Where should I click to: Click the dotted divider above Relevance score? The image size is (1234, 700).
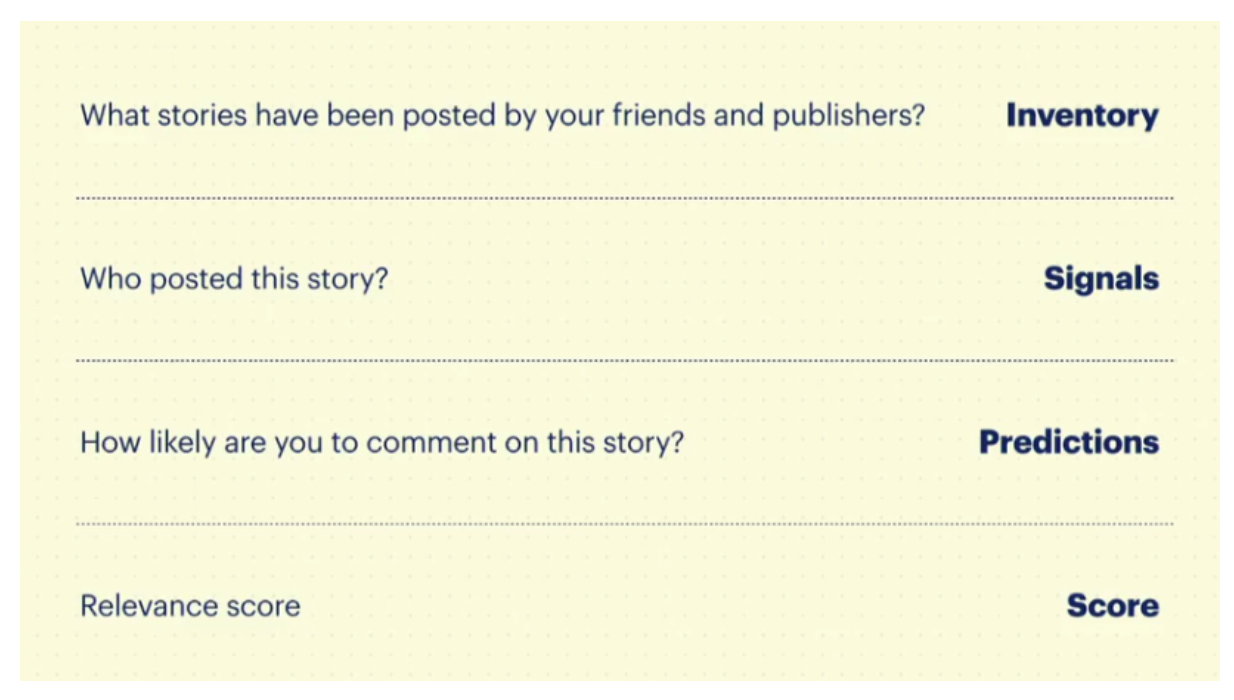point(625,523)
